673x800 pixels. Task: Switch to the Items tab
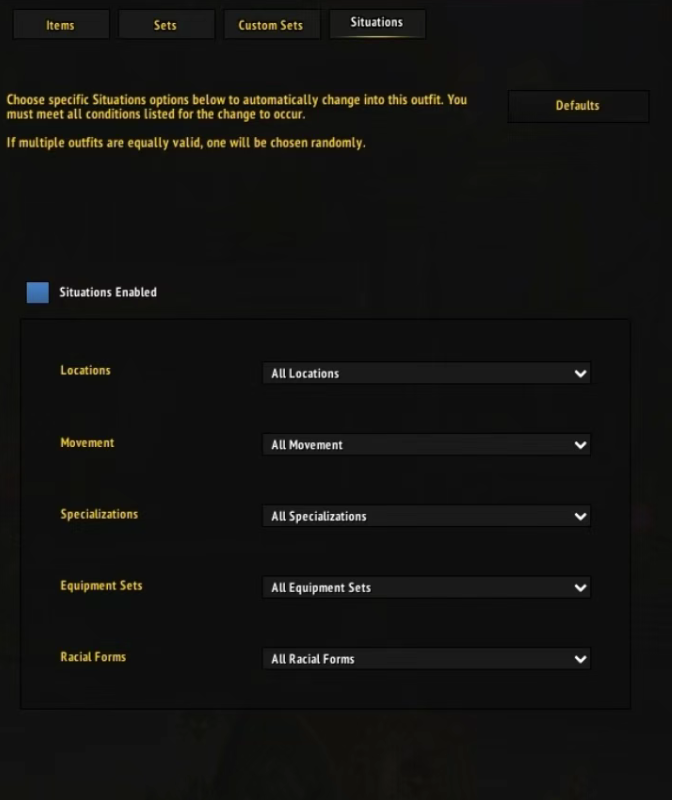click(60, 25)
